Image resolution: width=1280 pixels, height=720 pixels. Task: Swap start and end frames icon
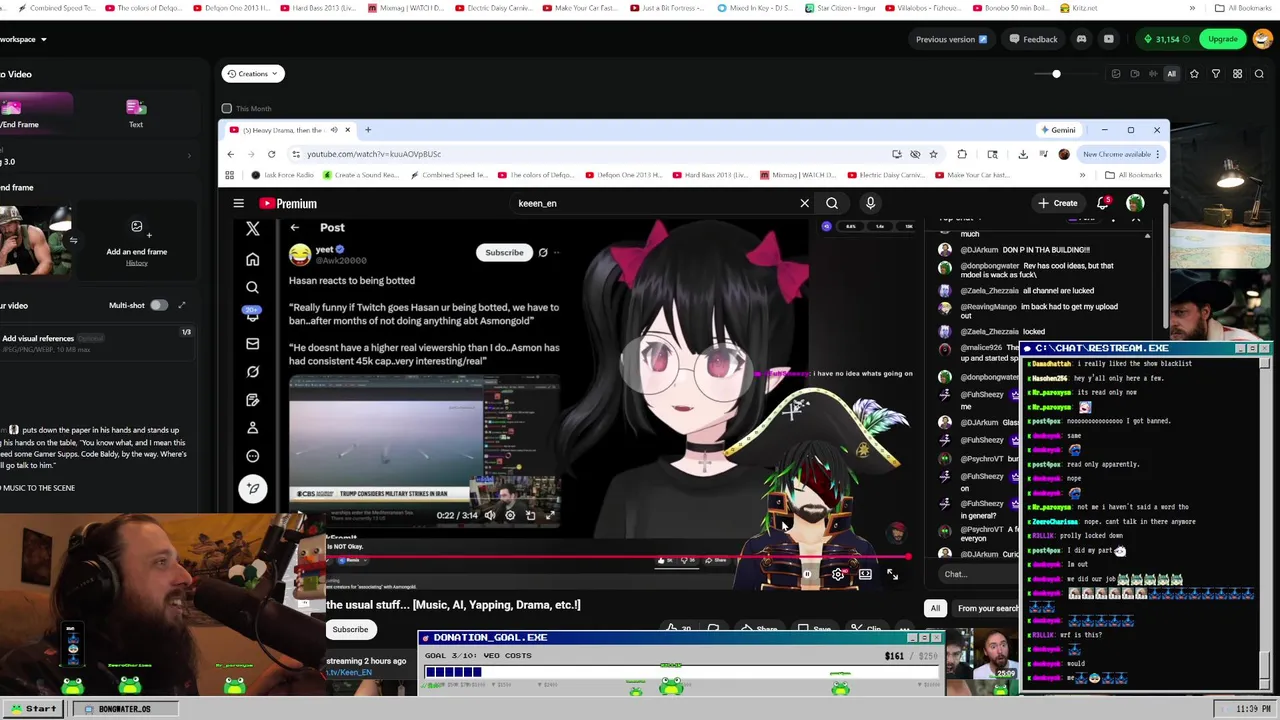point(73,240)
